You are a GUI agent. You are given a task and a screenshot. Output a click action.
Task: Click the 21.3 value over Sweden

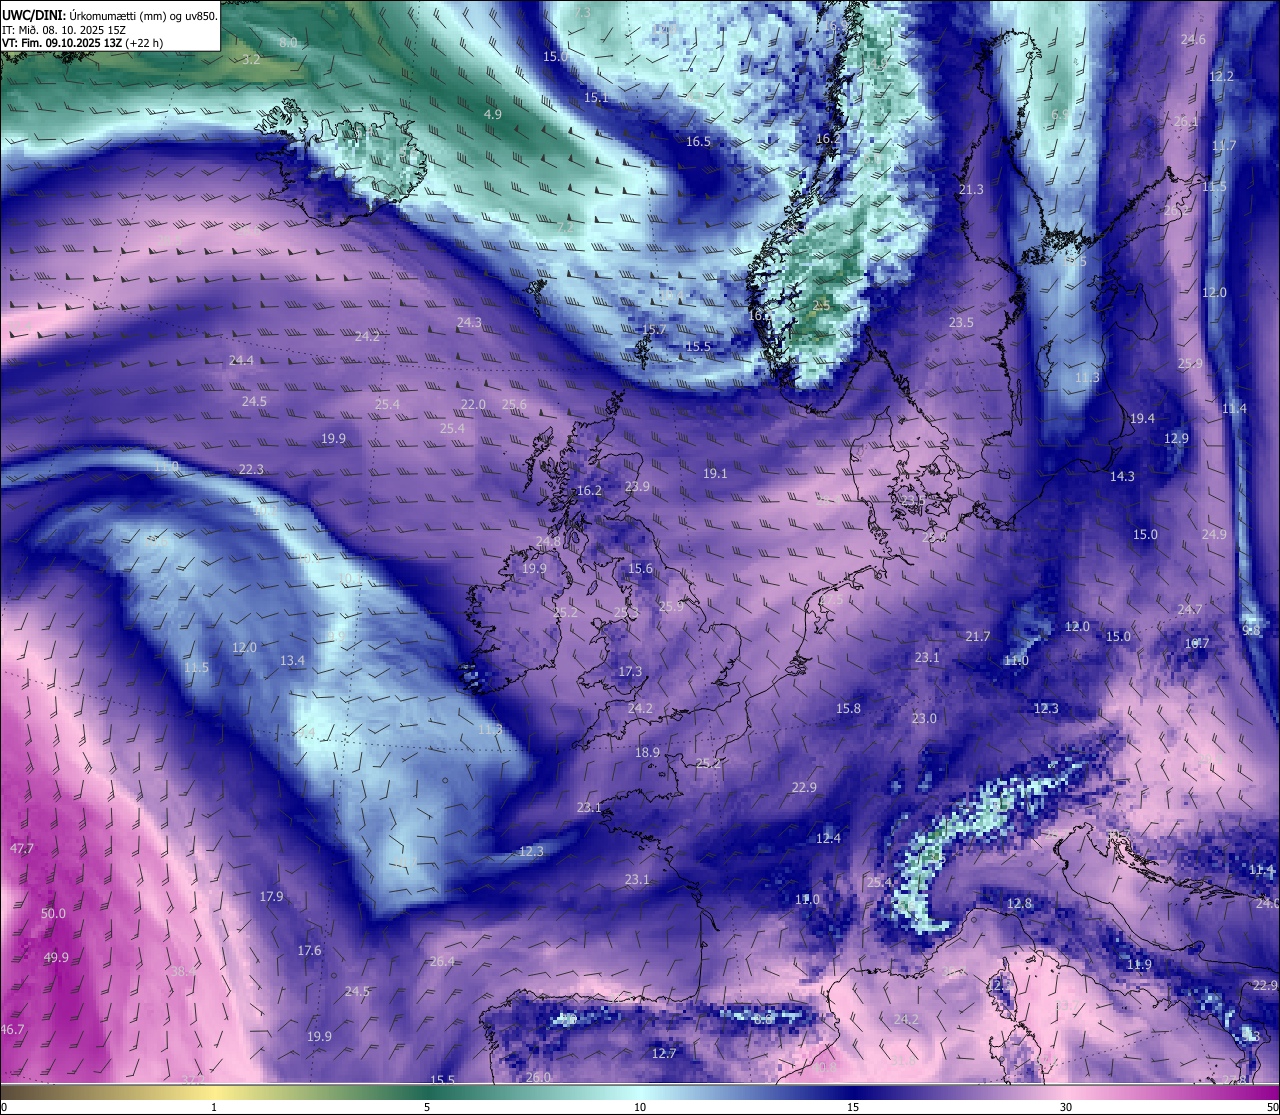(971, 190)
